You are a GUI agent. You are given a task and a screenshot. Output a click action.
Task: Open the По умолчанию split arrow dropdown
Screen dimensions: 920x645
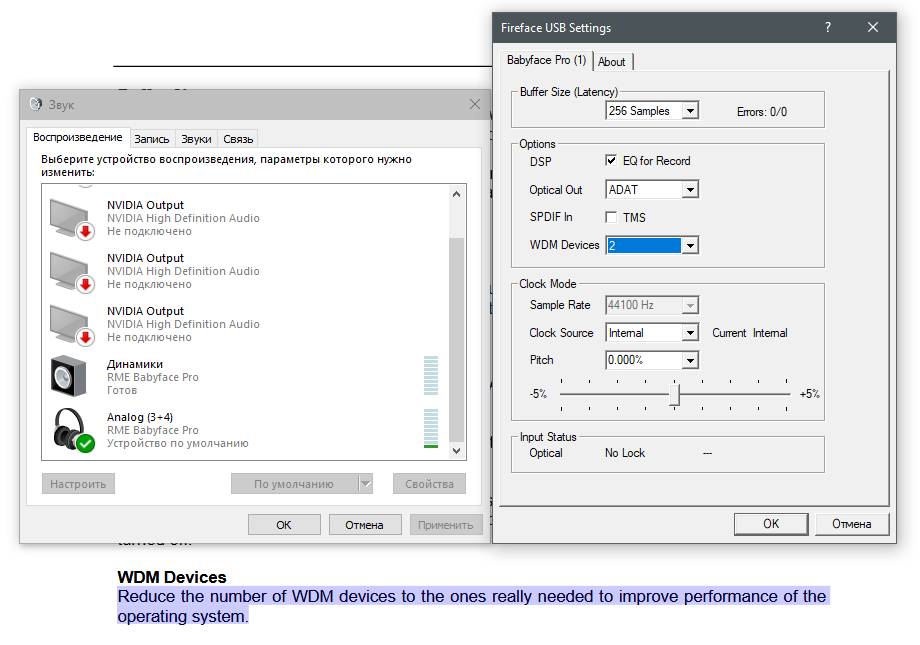point(366,484)
